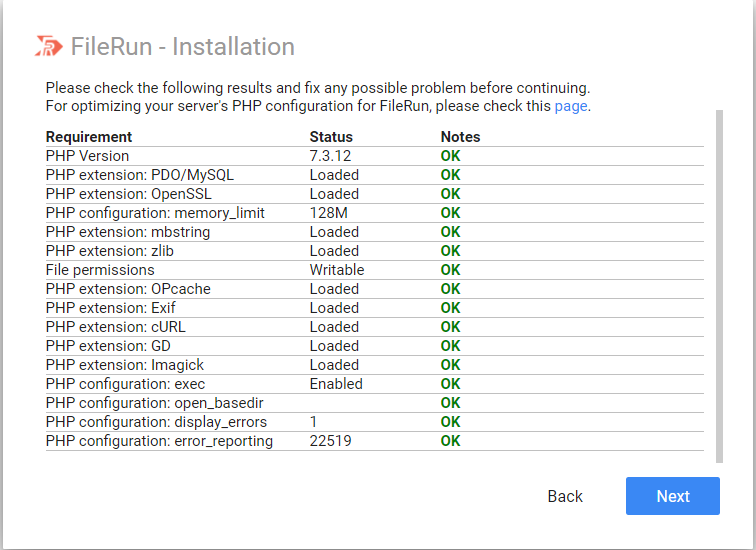The image size is (756, 550).
Task: Click 'PHP configuration: error_reporting' row label
Action: pyautogui.click(x=159, y=441)
